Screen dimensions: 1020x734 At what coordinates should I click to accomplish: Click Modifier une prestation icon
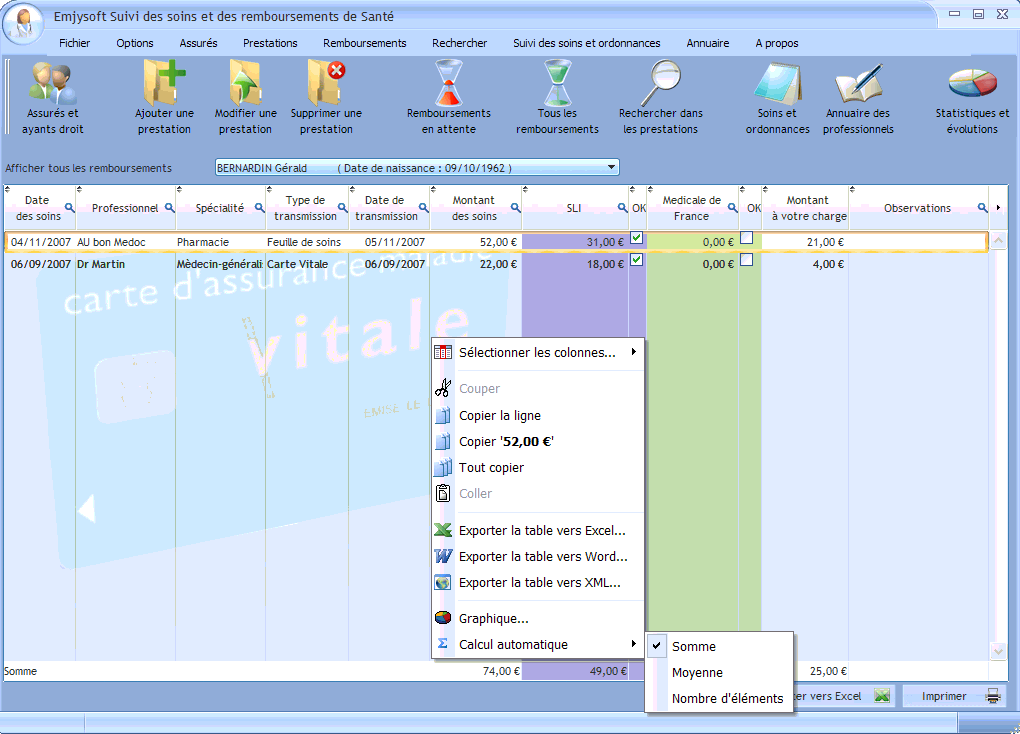tap(245, 83)
